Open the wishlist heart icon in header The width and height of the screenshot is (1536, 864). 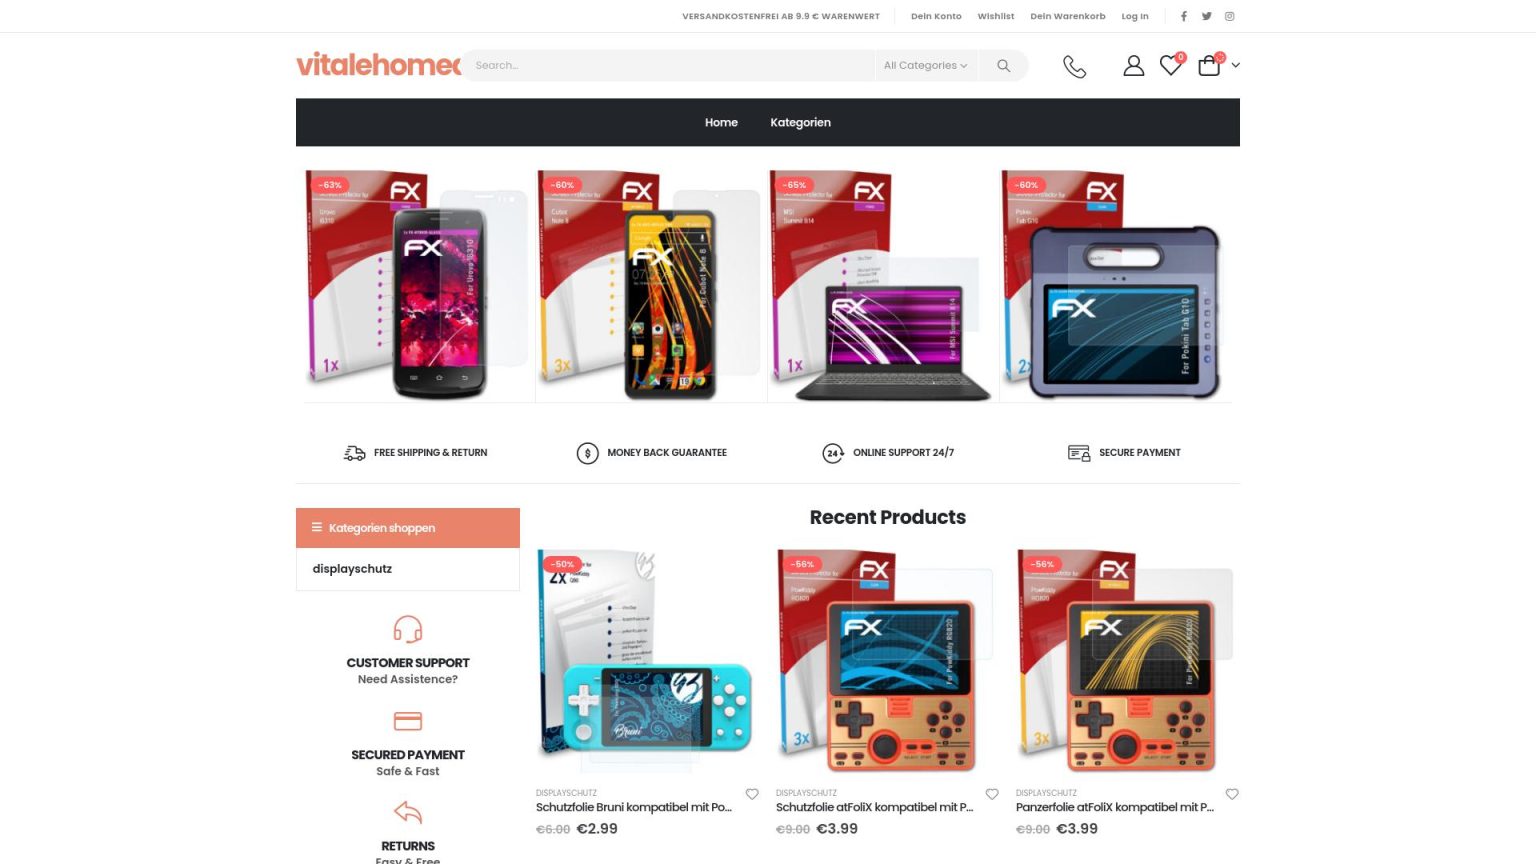[1170, 66]
